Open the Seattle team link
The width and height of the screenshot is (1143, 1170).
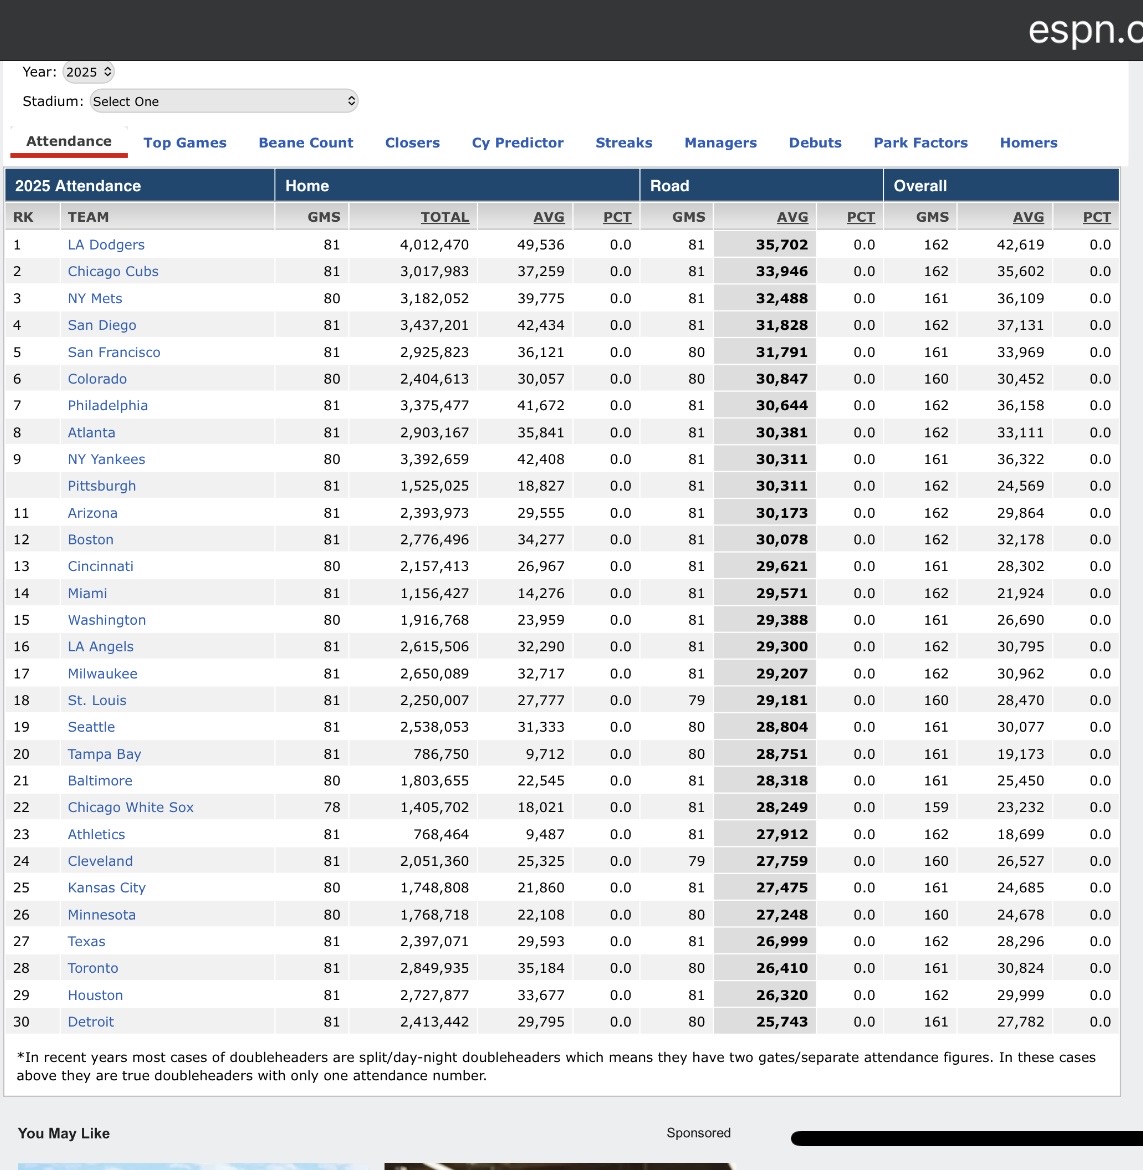(x=91, y=728)
